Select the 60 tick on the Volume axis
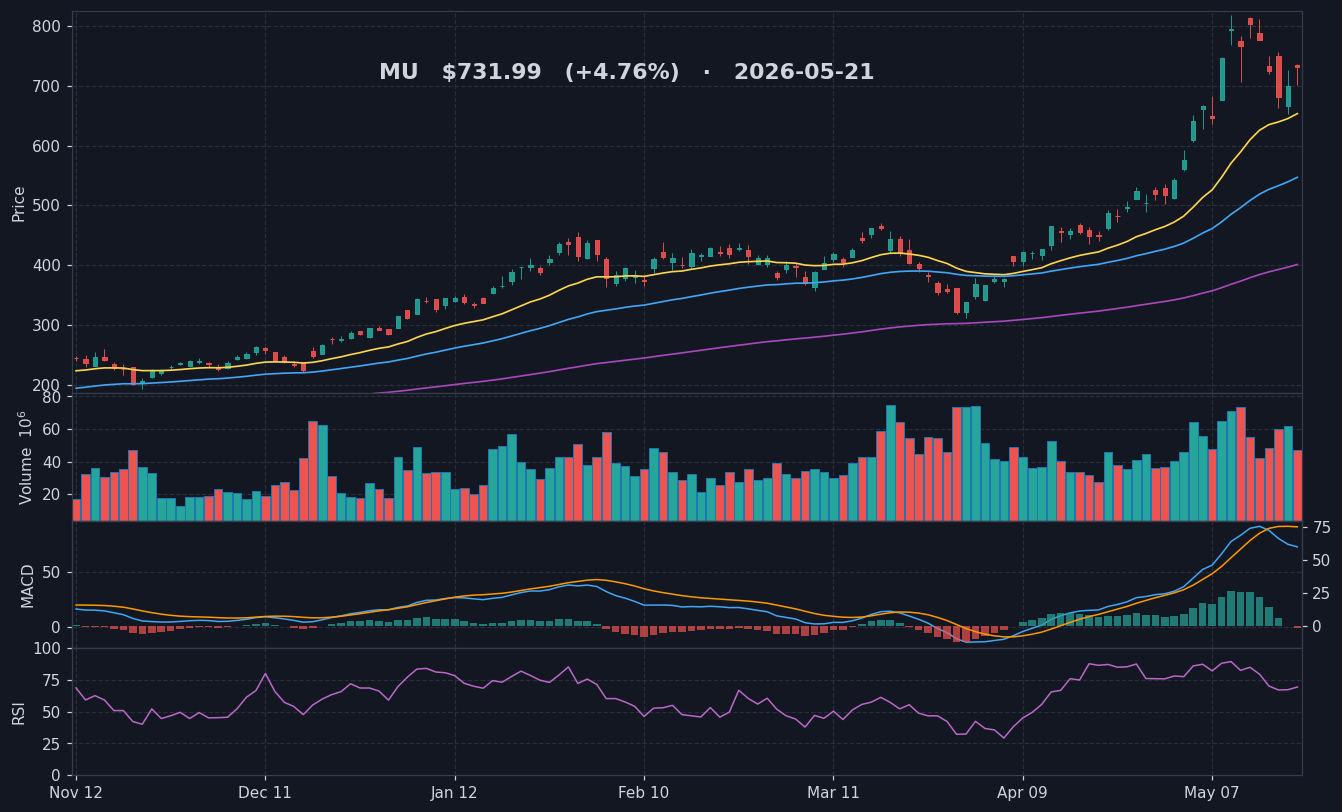1342x812 pixels. tap(52, 430)
